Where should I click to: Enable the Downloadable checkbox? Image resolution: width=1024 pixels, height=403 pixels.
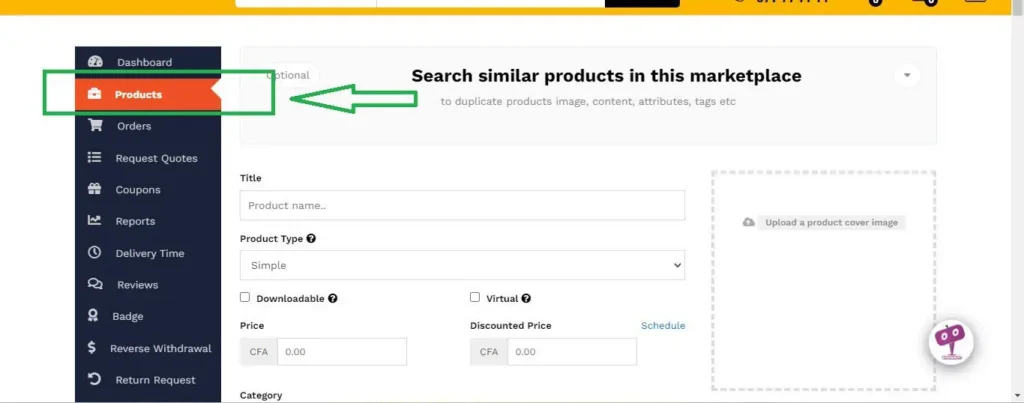(x=245, y=297)
